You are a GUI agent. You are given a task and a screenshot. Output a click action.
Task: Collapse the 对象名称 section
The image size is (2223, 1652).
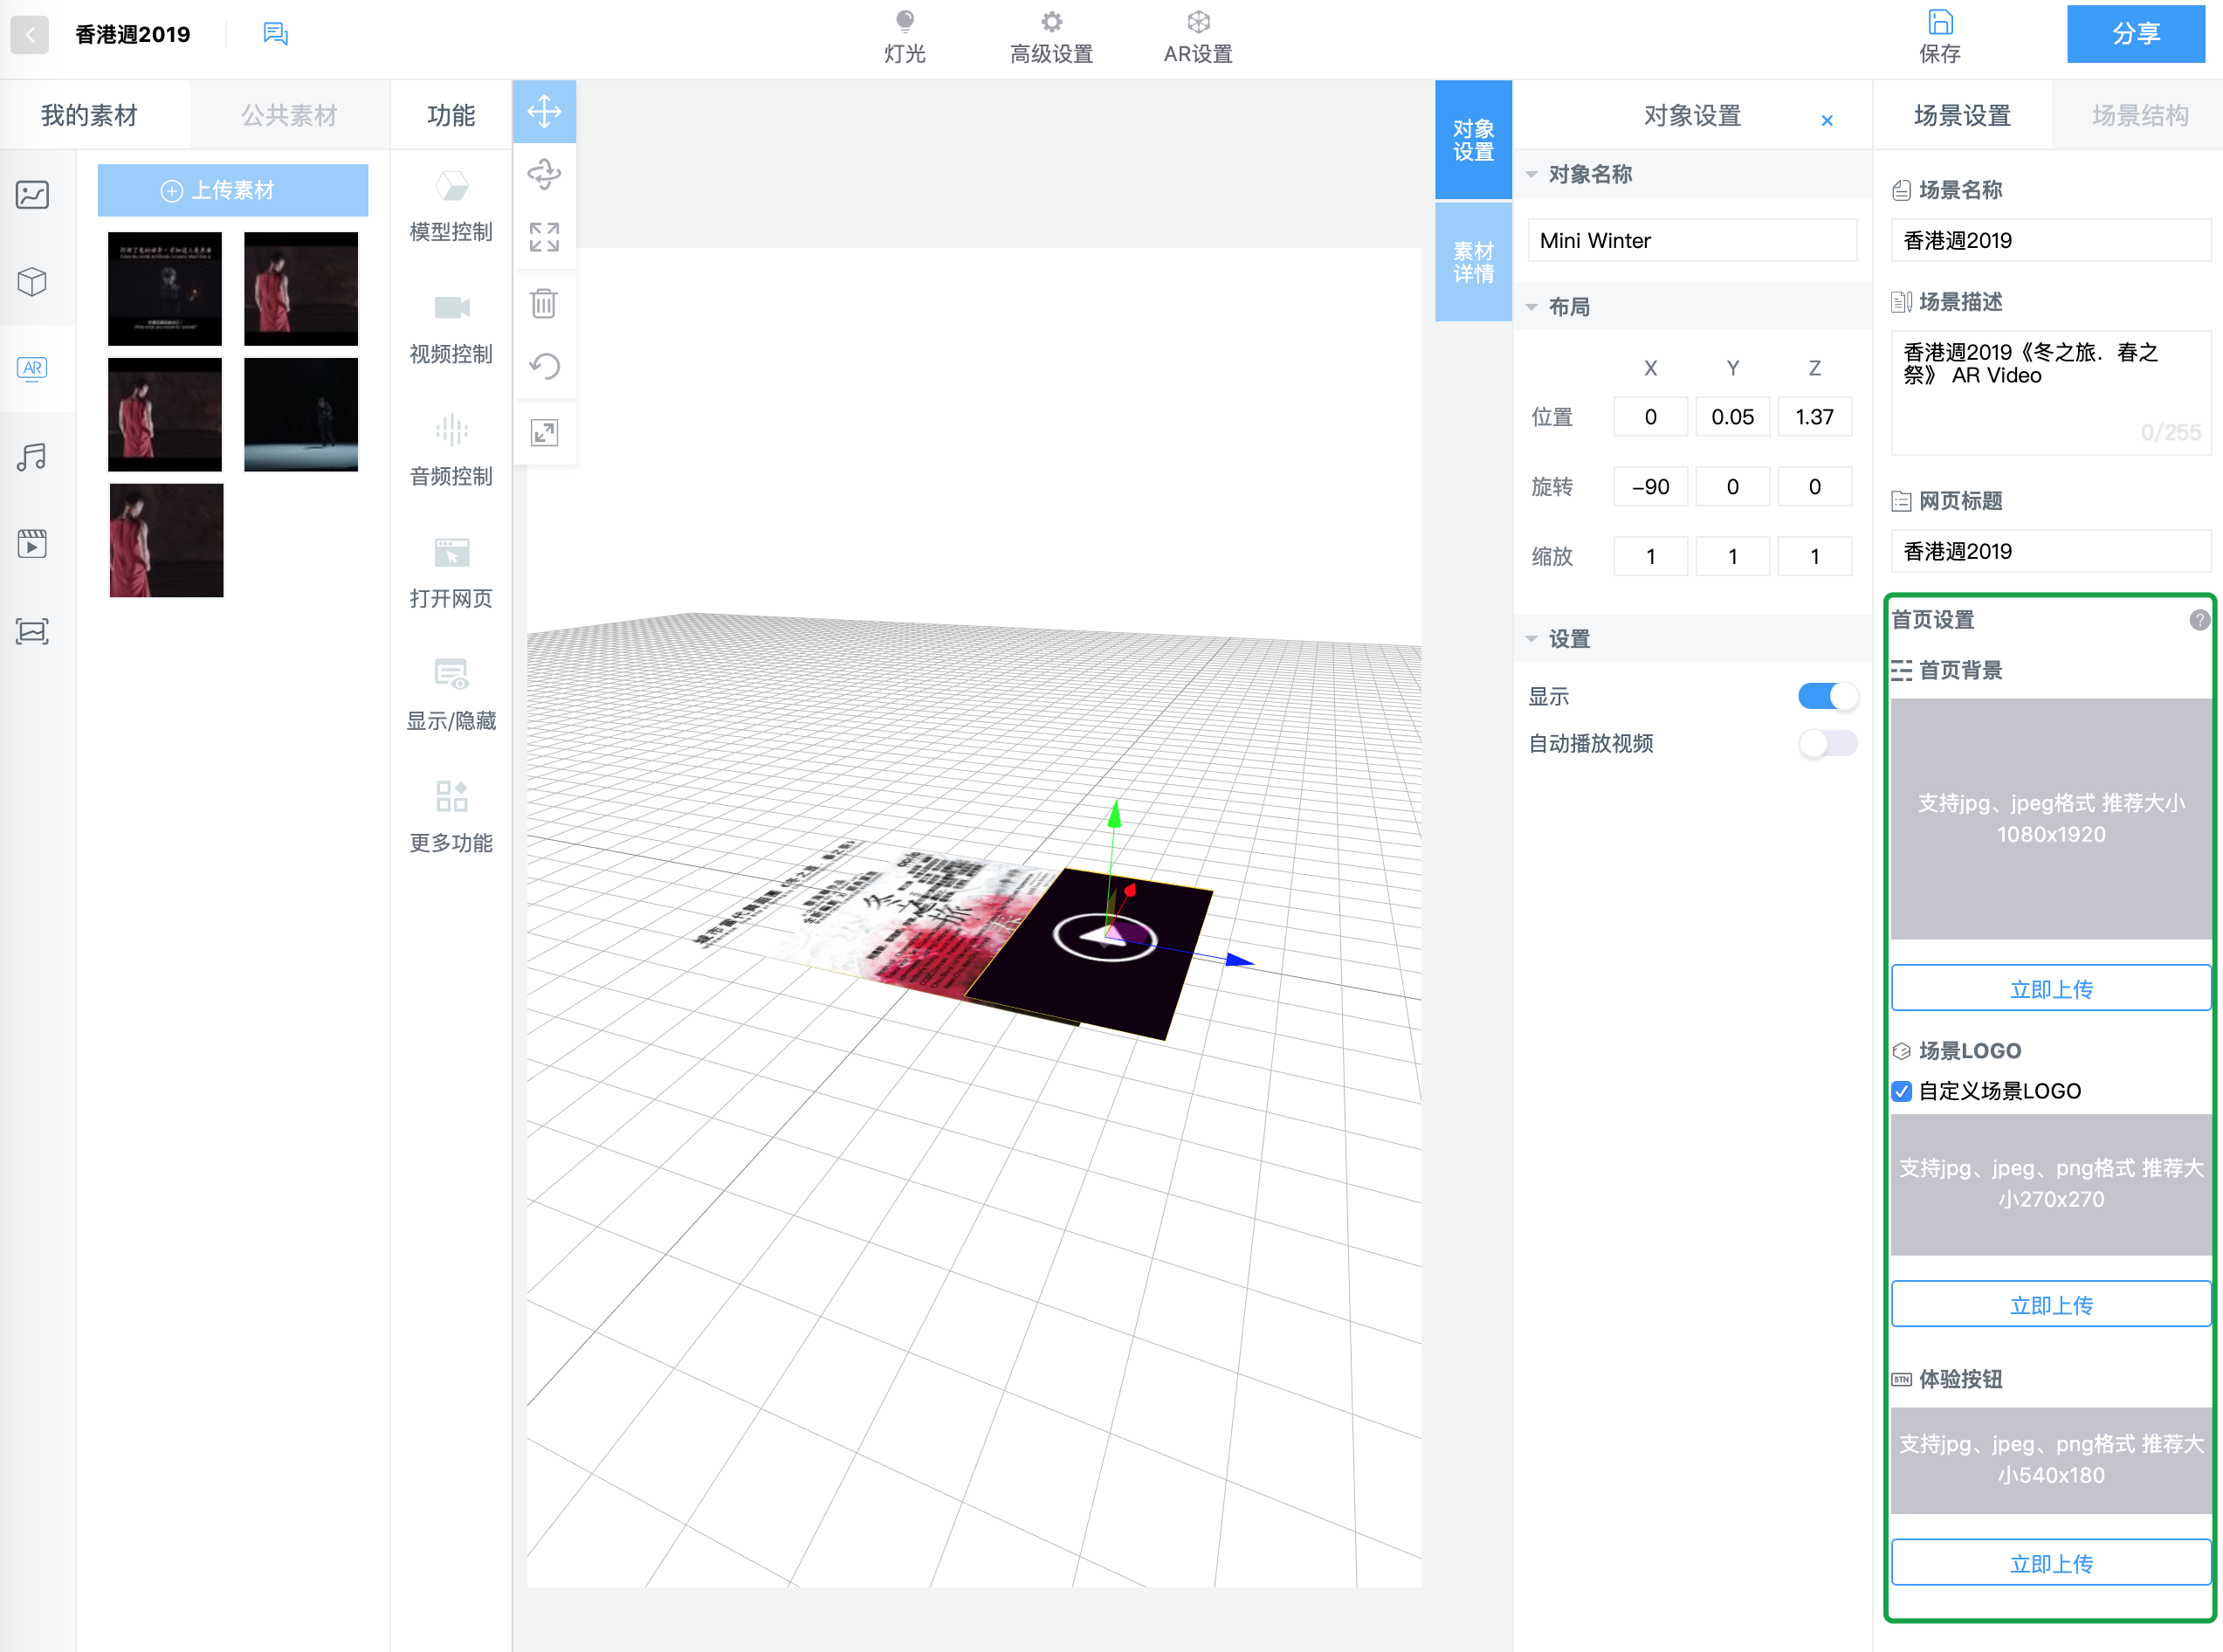pyautogui.click(x=1532, y=174)
